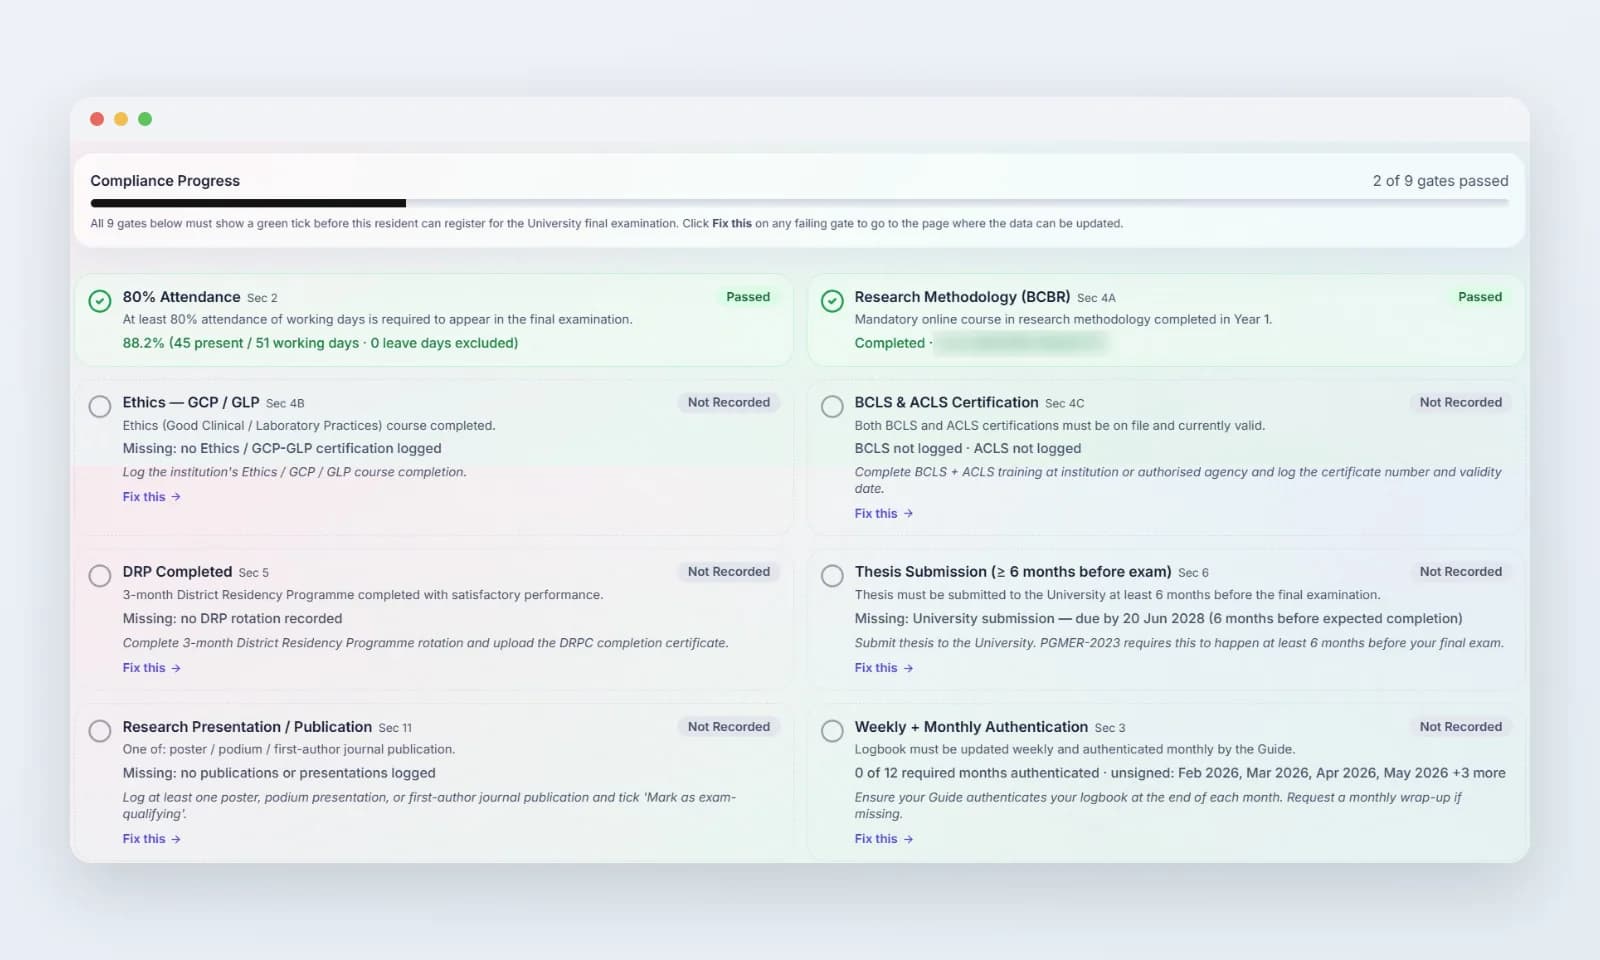Viewport: 1600px width, 960px height.
Task: Click Not Recorded badge on Research Presentation / Publication
Action: pos(729,727)
